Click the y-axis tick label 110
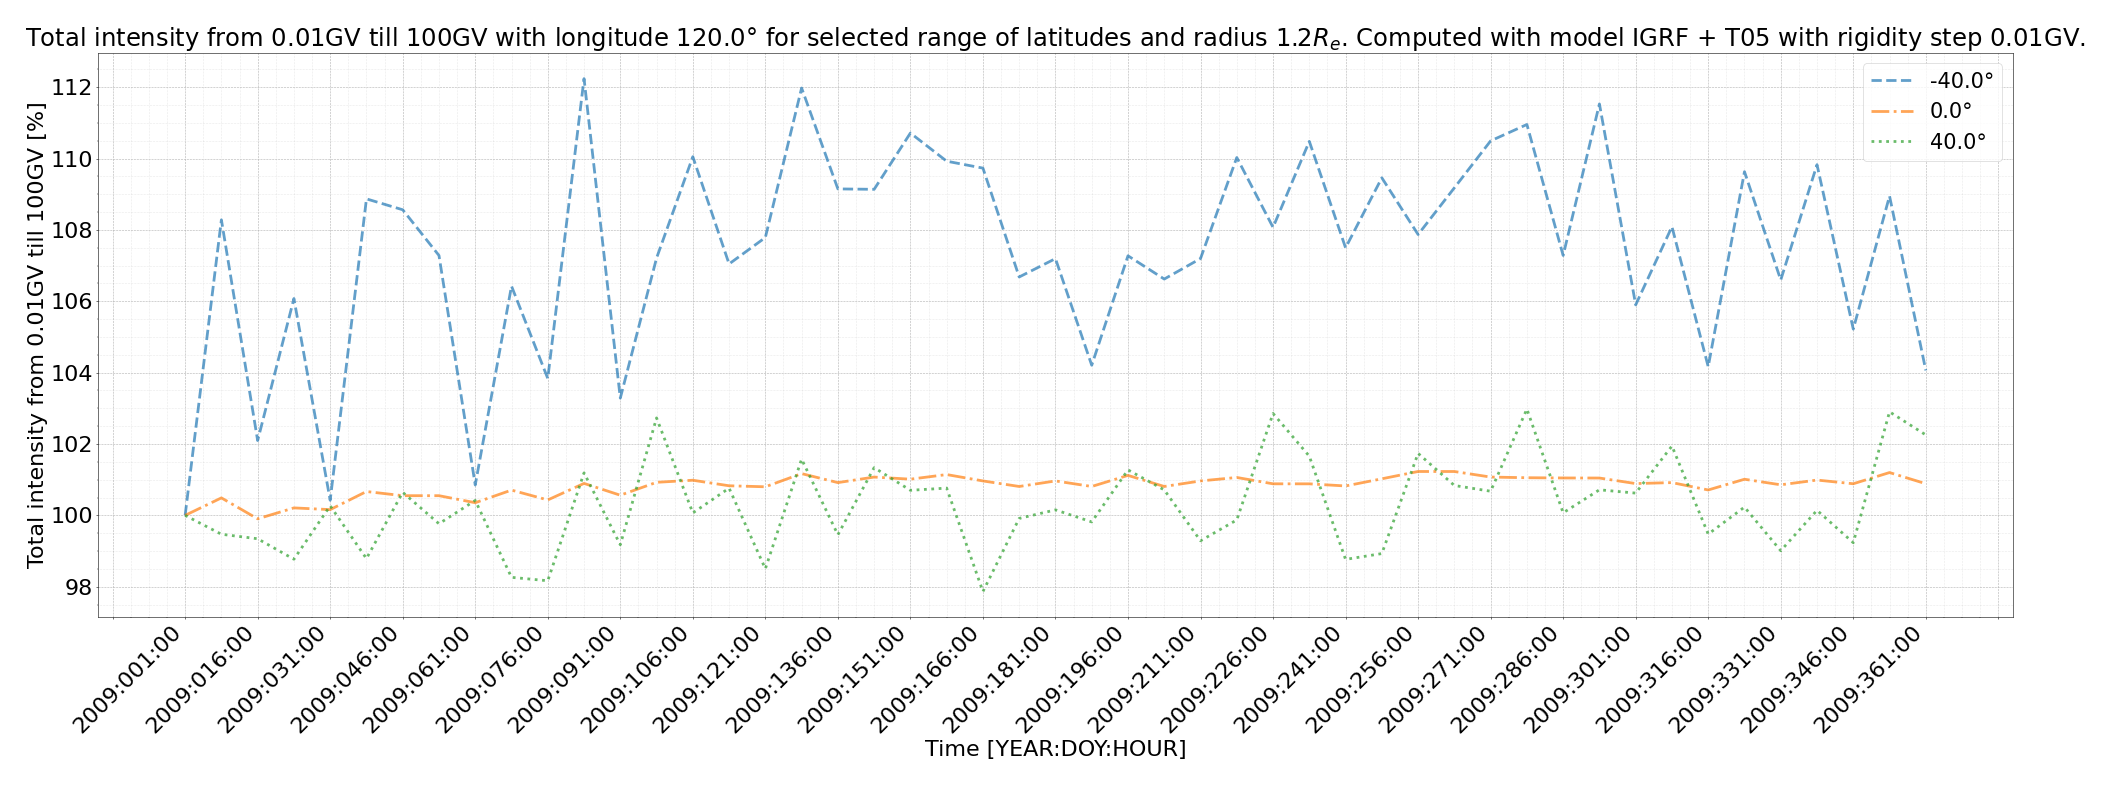 click(73, 159)
